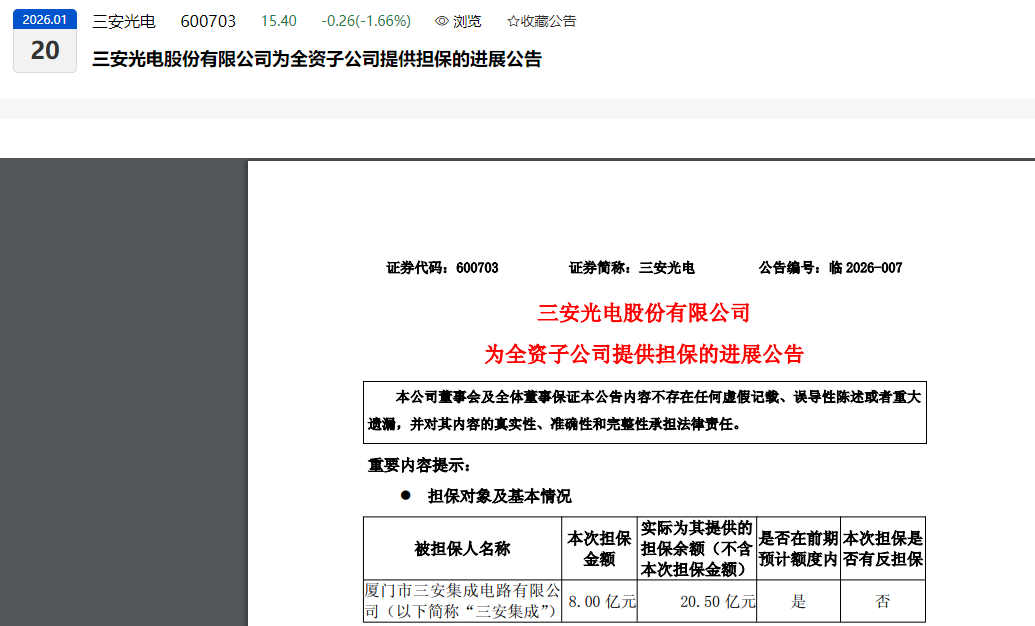
Task: Click the 20.50 亿元 table cell
Action: pyautogui.click(x=696, y=601)
